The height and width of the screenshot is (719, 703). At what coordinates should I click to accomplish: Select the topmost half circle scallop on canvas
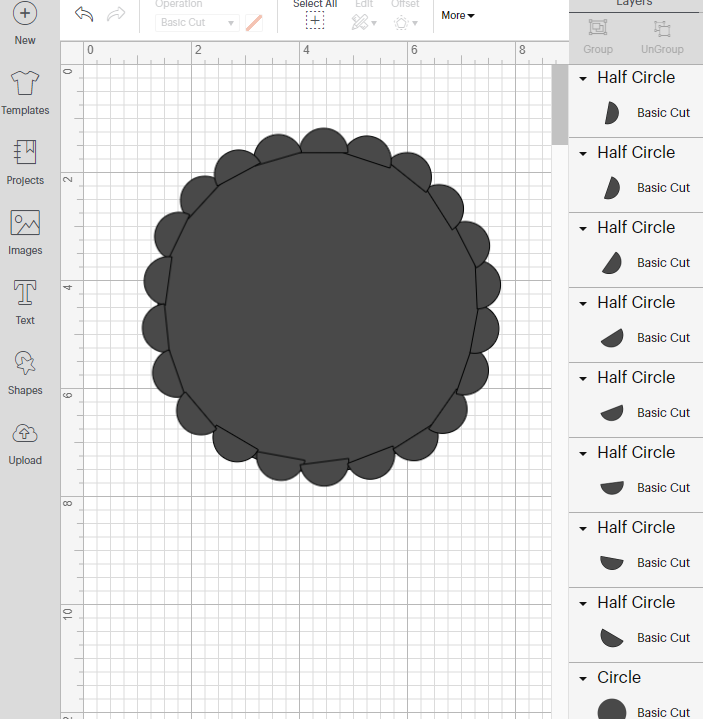[x=324, y=141]
